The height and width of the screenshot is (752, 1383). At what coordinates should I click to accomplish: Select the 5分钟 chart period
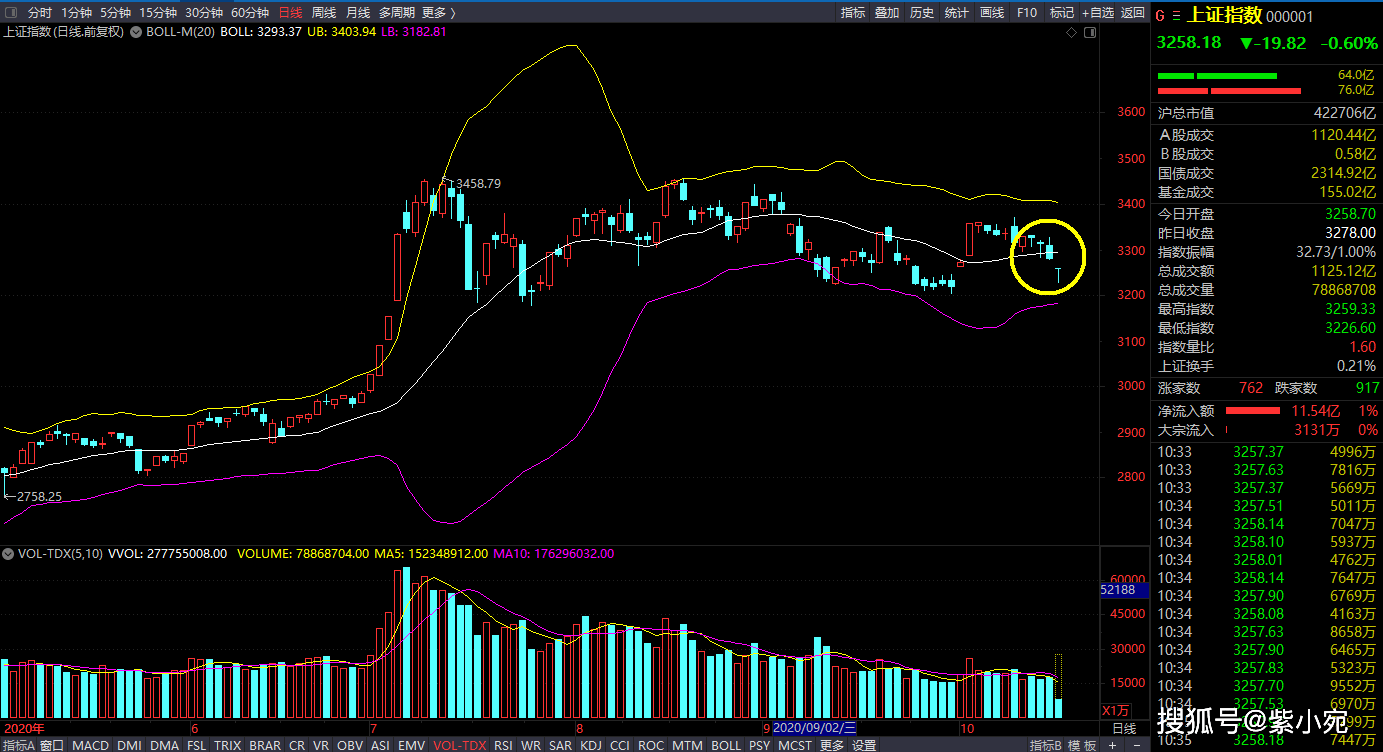(x=114, y=13)
